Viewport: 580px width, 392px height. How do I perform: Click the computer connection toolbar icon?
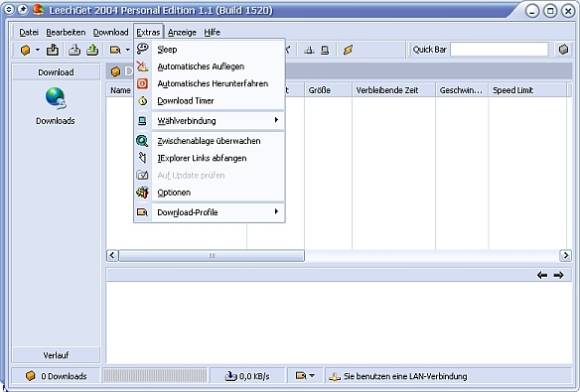[x=325, y=50]
